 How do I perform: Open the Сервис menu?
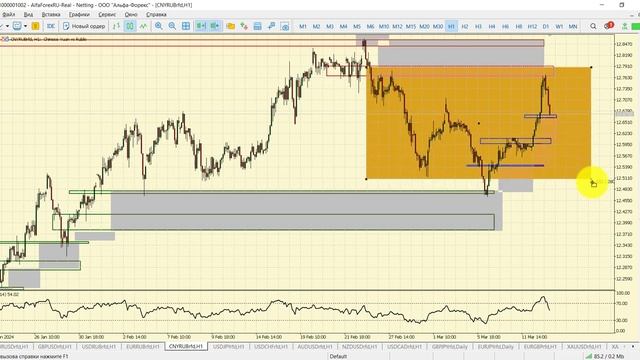[x=107, y=14]
